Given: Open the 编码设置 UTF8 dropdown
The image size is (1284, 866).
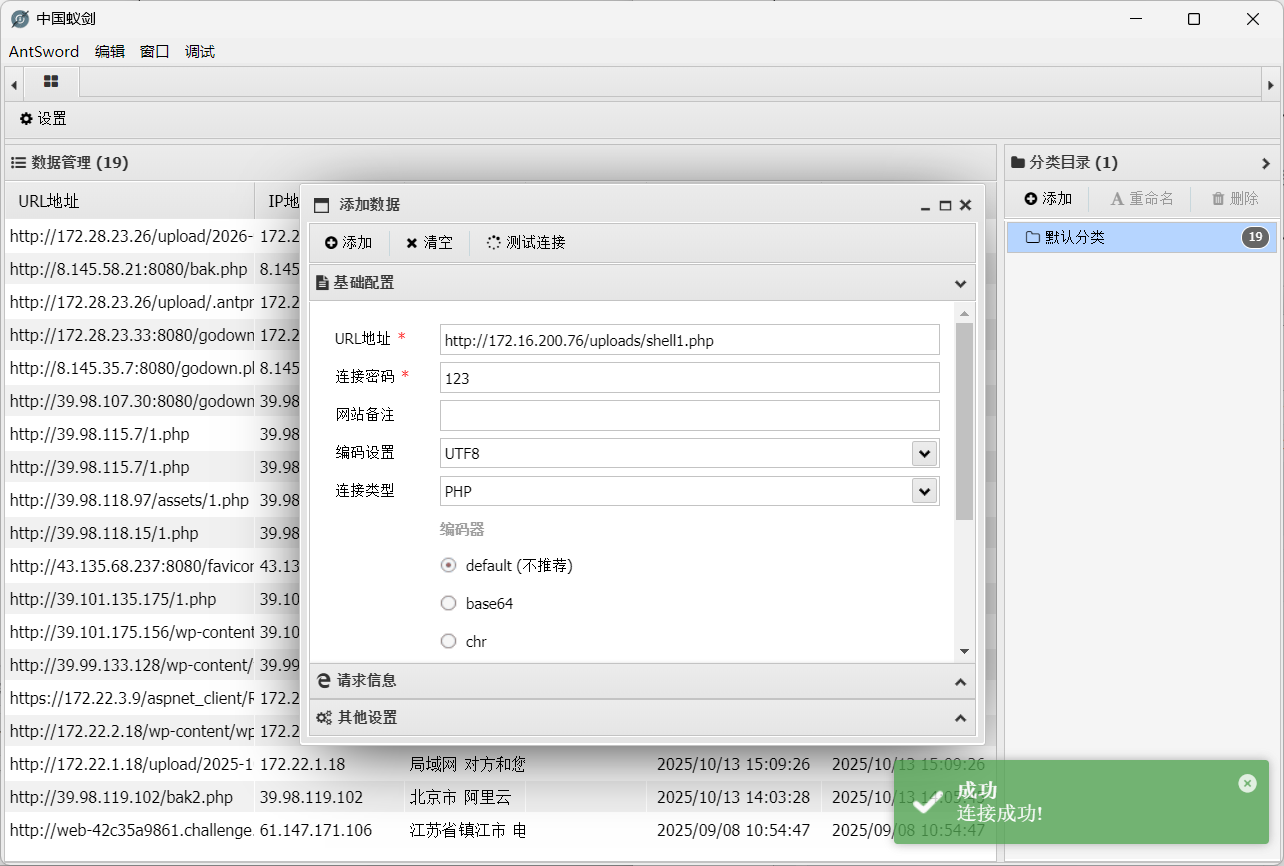Looking at the screenshot, I should coord(924,453).
